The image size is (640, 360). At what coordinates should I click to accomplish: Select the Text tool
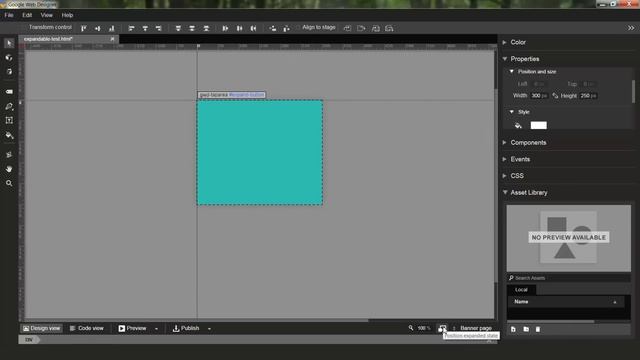[x=9, y=120]
